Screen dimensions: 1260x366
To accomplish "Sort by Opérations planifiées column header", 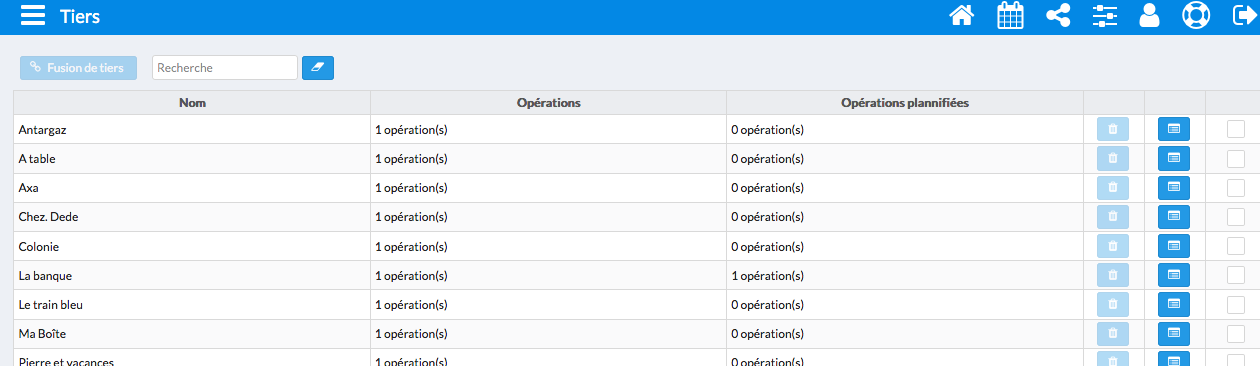I will [x=905, y=102].
